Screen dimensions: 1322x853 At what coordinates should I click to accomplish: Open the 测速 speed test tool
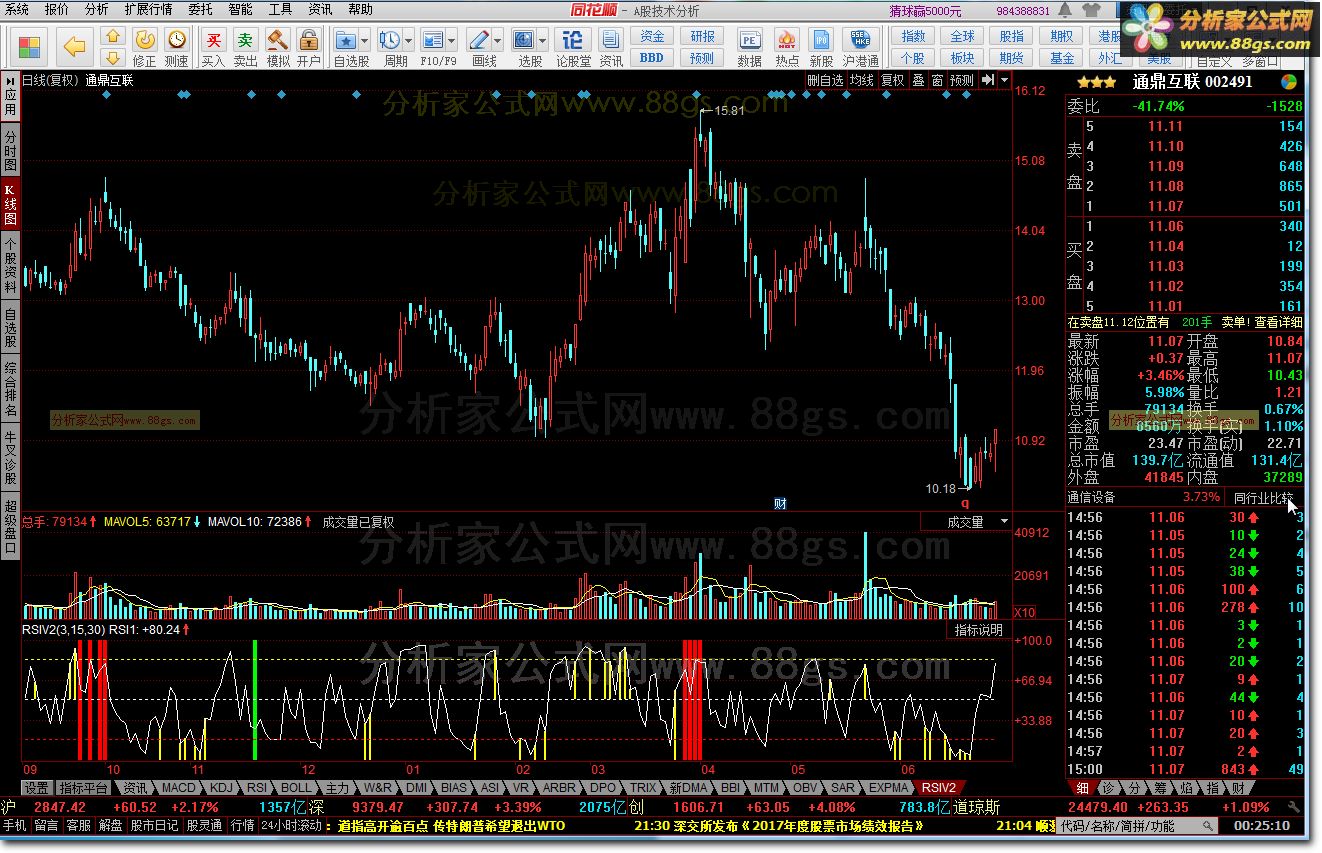coord(176,47)
